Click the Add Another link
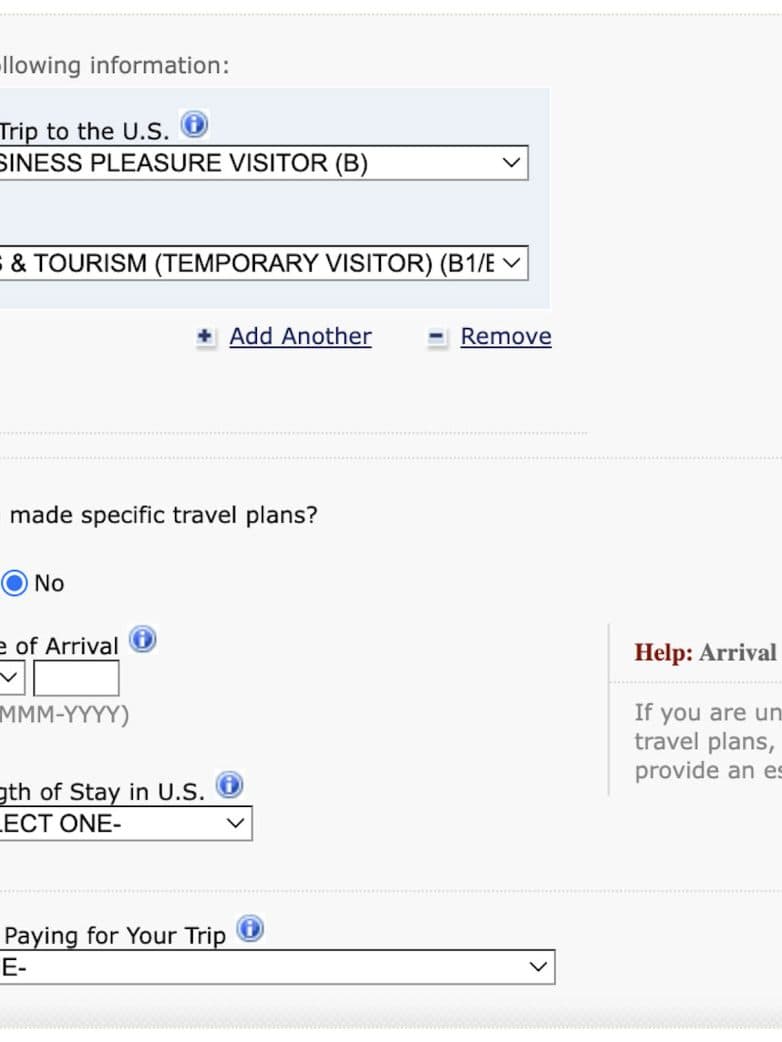Viewport: 782px width, 1042px height. (x=300, y=337)
